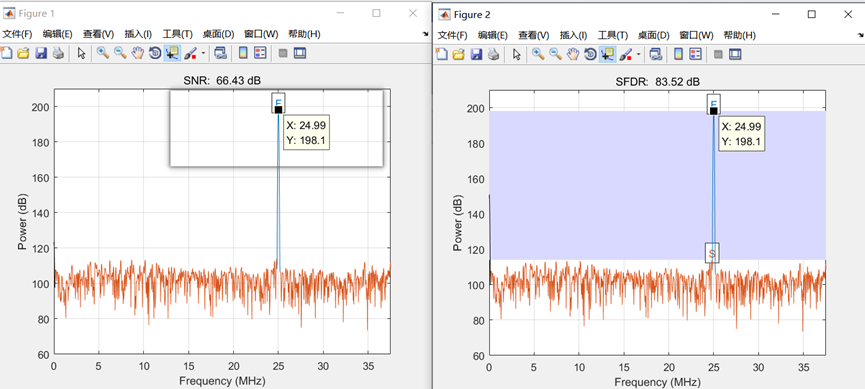
Task: Open the 文件(F) menu in Figure 2
Action: 452,35
